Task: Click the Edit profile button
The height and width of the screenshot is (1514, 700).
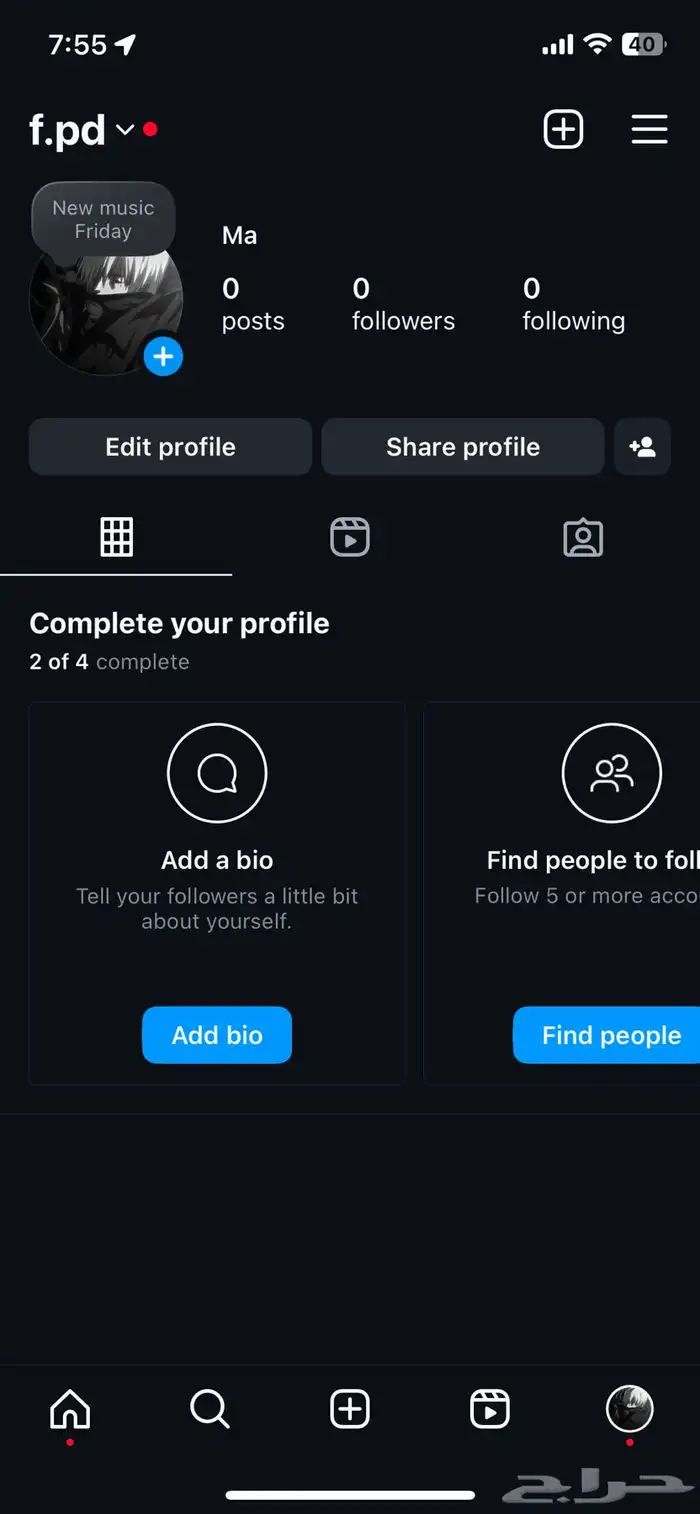Action: pyautogui.click(x=171, y=447)
